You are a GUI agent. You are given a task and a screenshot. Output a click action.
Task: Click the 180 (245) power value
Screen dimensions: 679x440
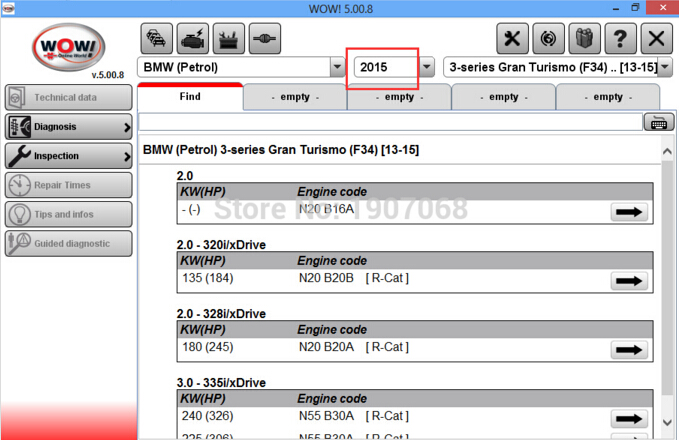(207, 347)
